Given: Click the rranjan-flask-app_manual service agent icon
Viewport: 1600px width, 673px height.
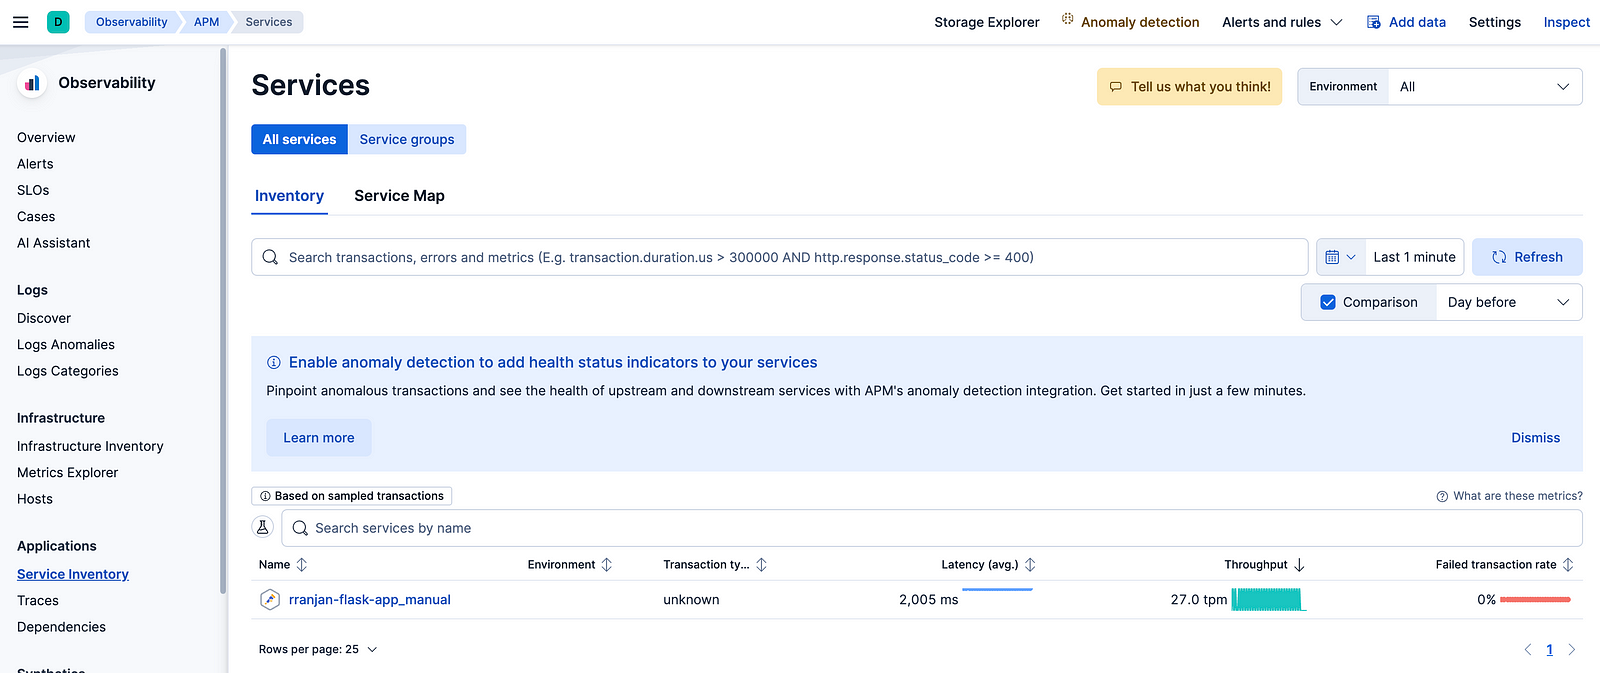Looking at the screenshot, I should [269, 600].
